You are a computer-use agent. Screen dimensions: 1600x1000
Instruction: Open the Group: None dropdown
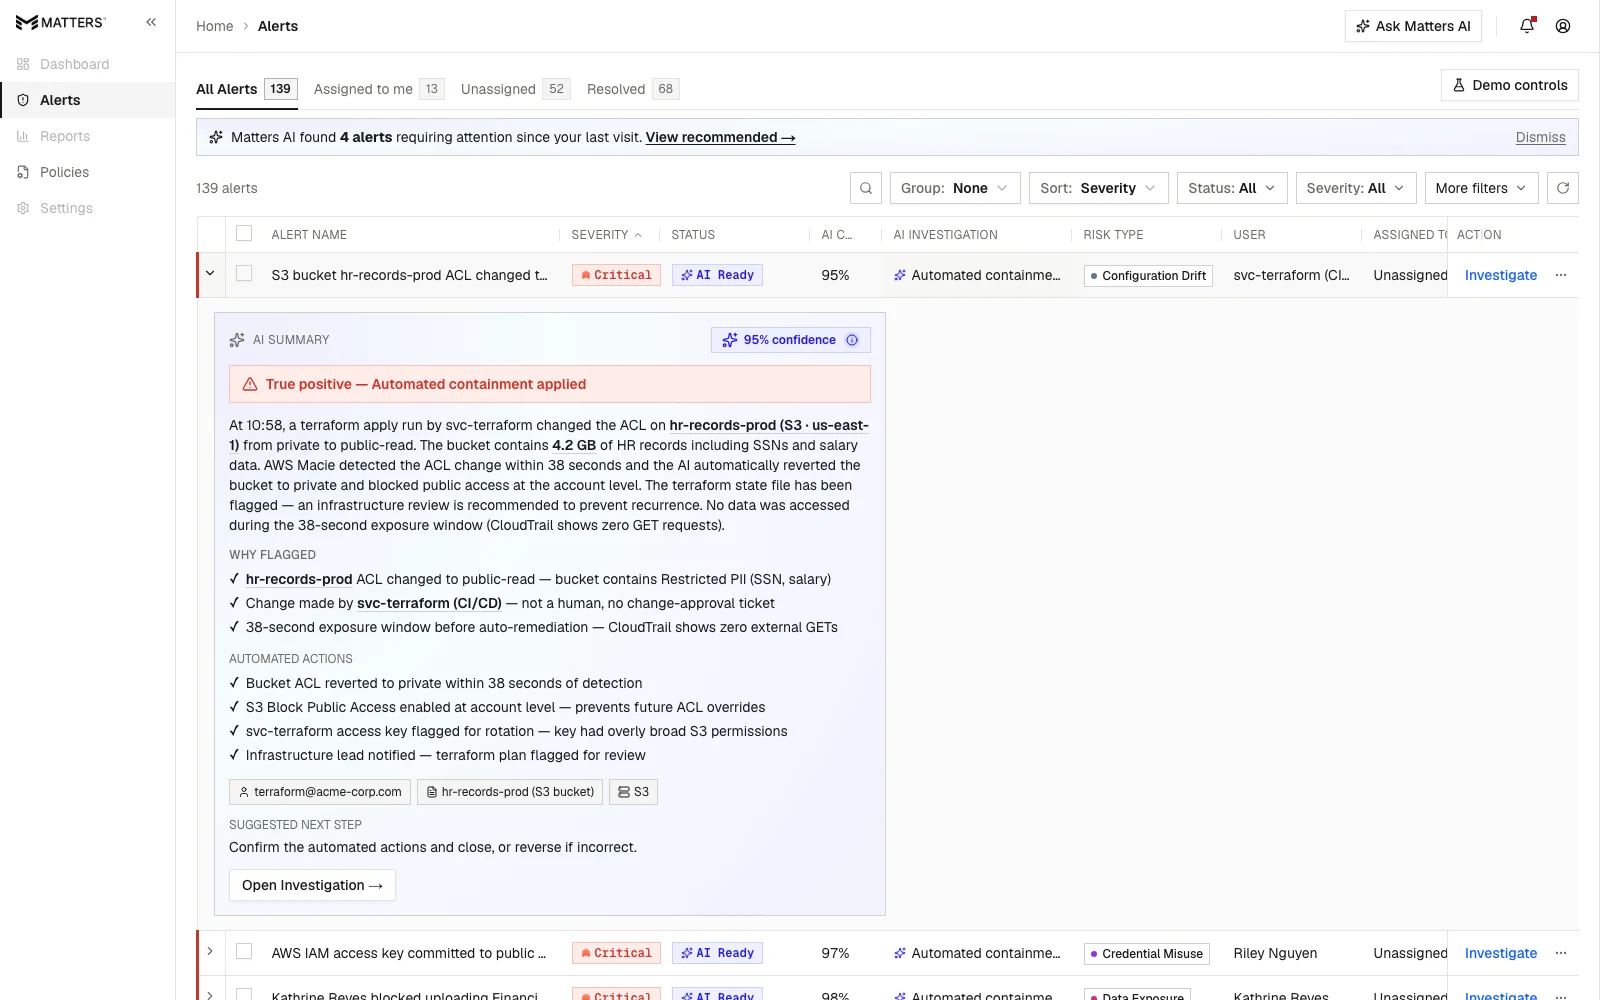click(x=955, y=188)
